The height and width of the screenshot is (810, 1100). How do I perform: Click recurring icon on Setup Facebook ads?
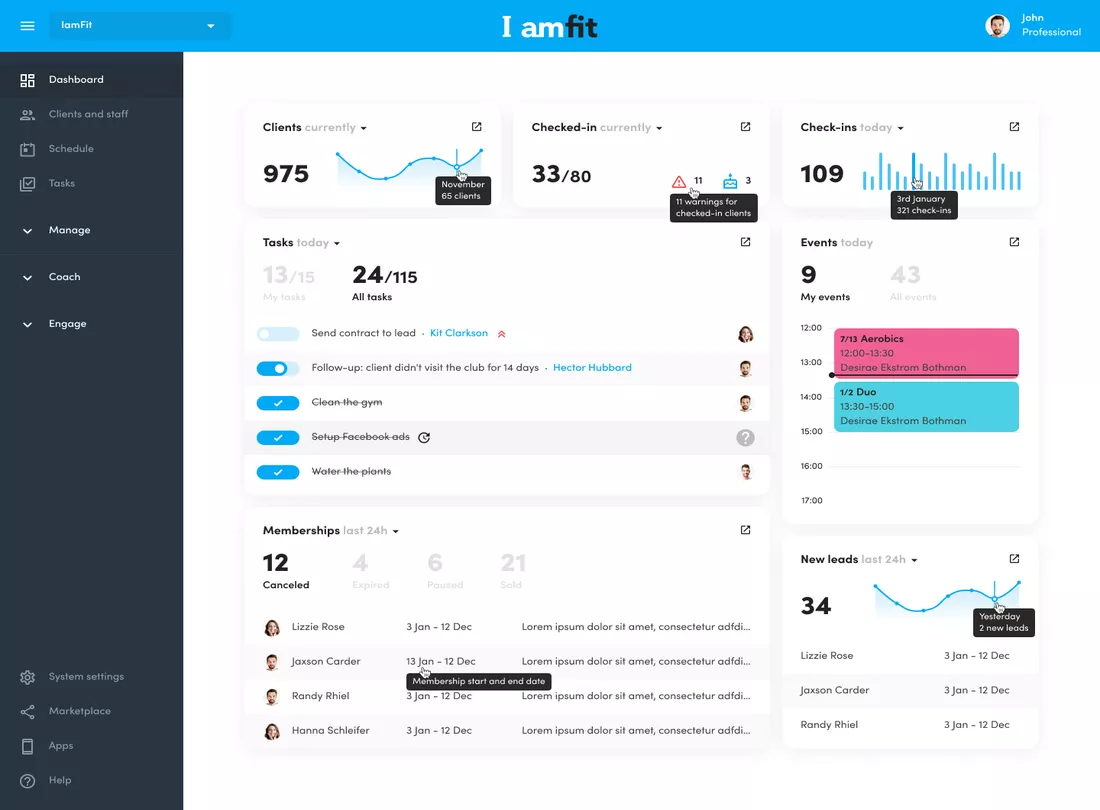coord(424,438)
